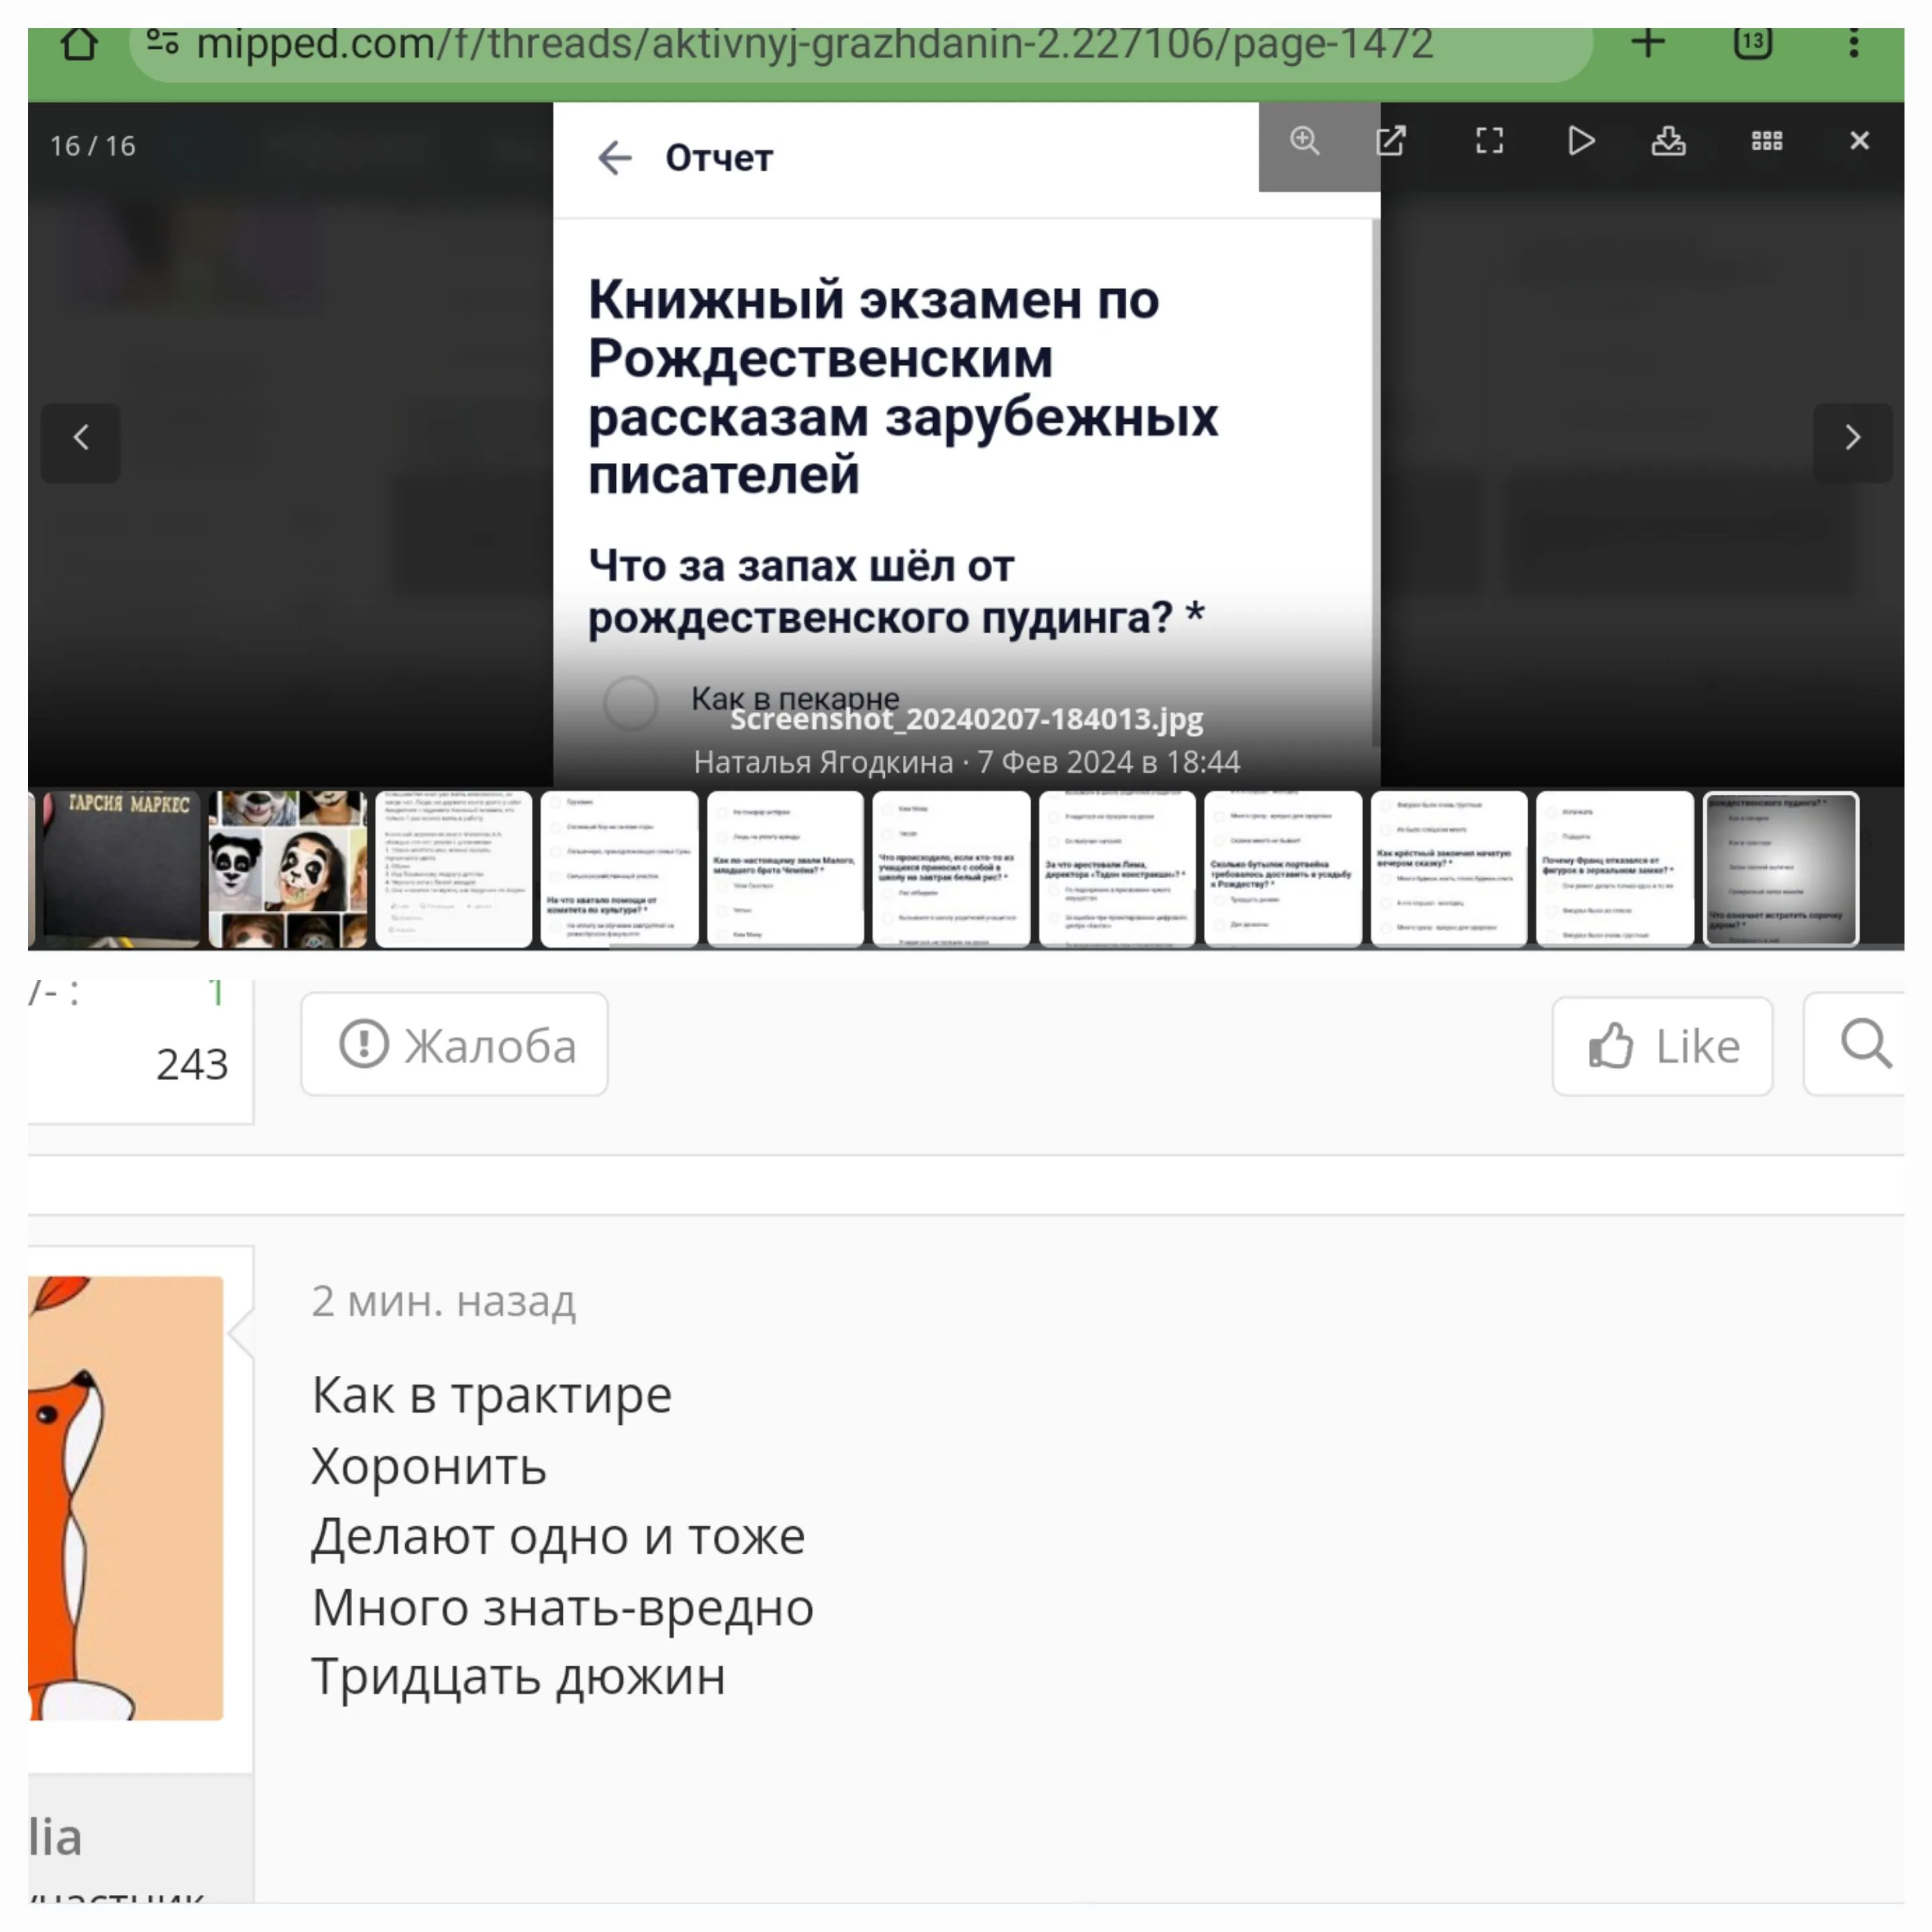This screenshot has height=1932, width=1932.
Task: Open thumbnail 'Почему Франц отказался'
Action: pyautogui.click(x=1616, y=868)
